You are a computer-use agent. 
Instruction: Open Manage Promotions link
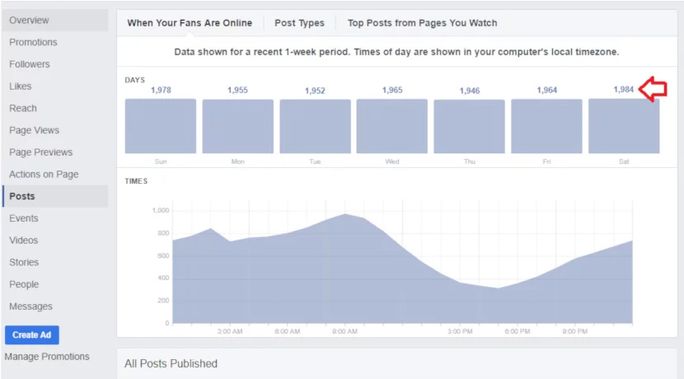tap(47, 356)
